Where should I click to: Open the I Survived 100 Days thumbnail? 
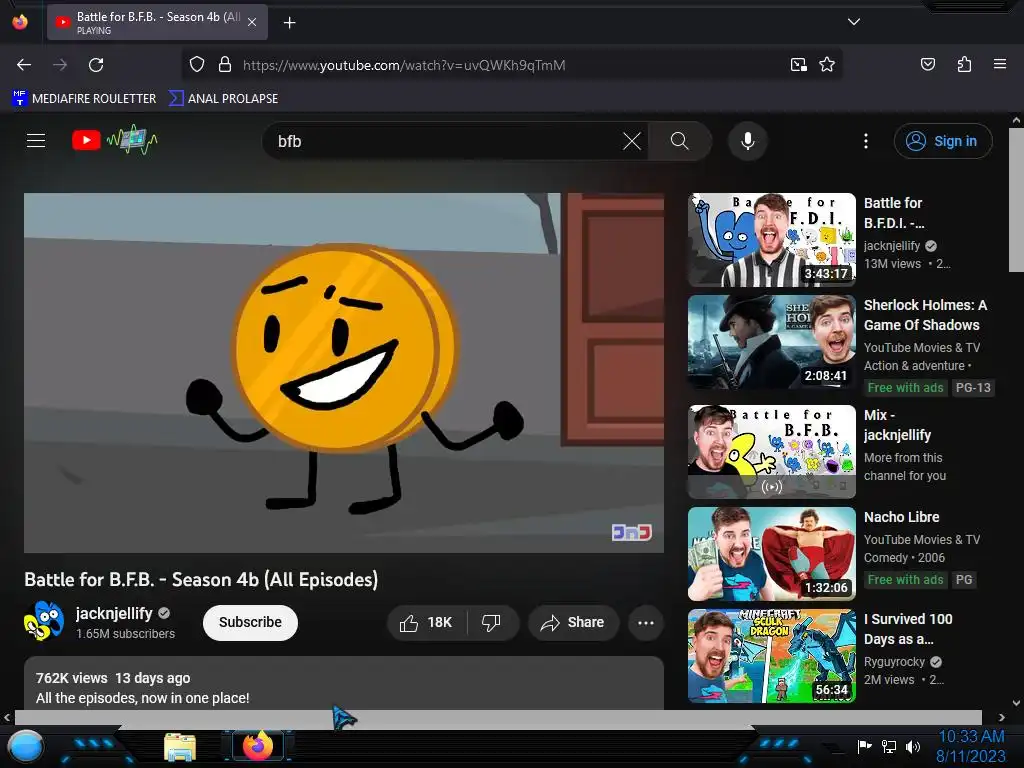[x=772, y=656]
